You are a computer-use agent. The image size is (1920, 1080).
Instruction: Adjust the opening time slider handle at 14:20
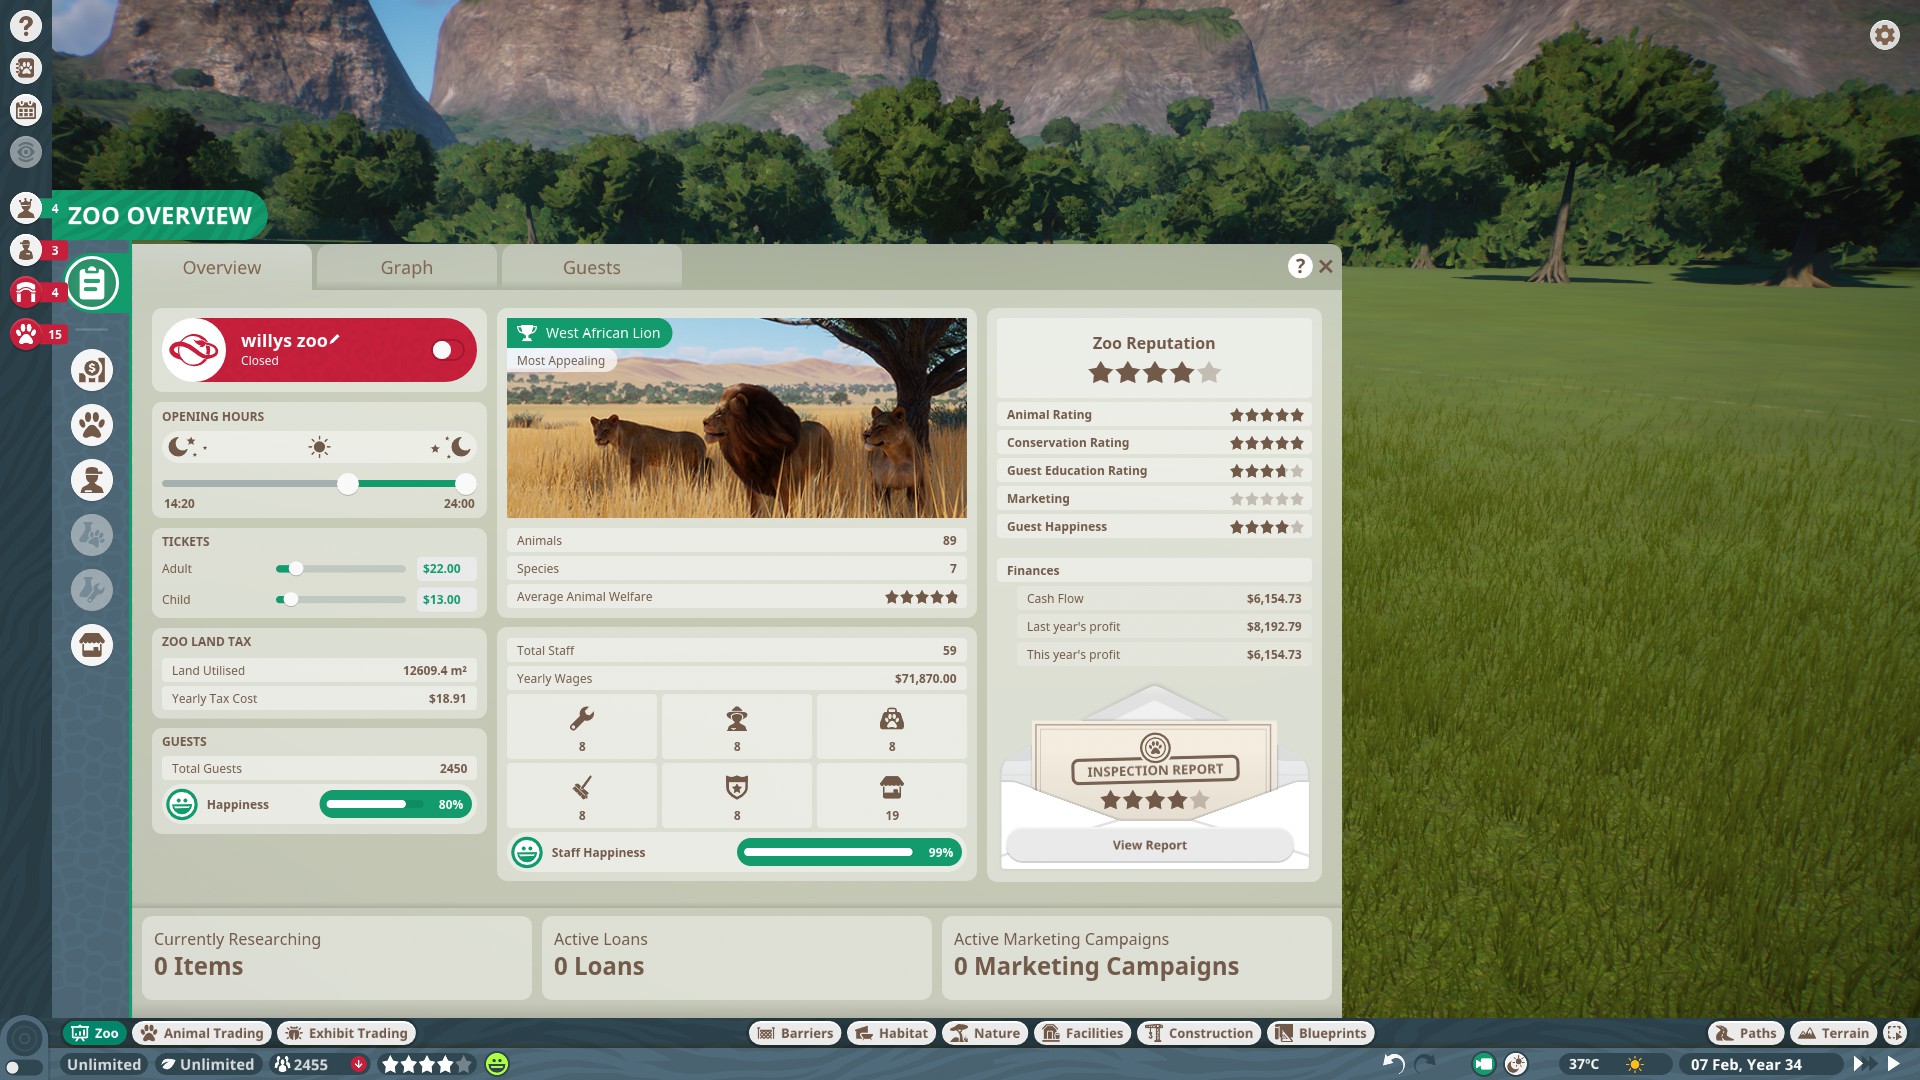(347, 484)
